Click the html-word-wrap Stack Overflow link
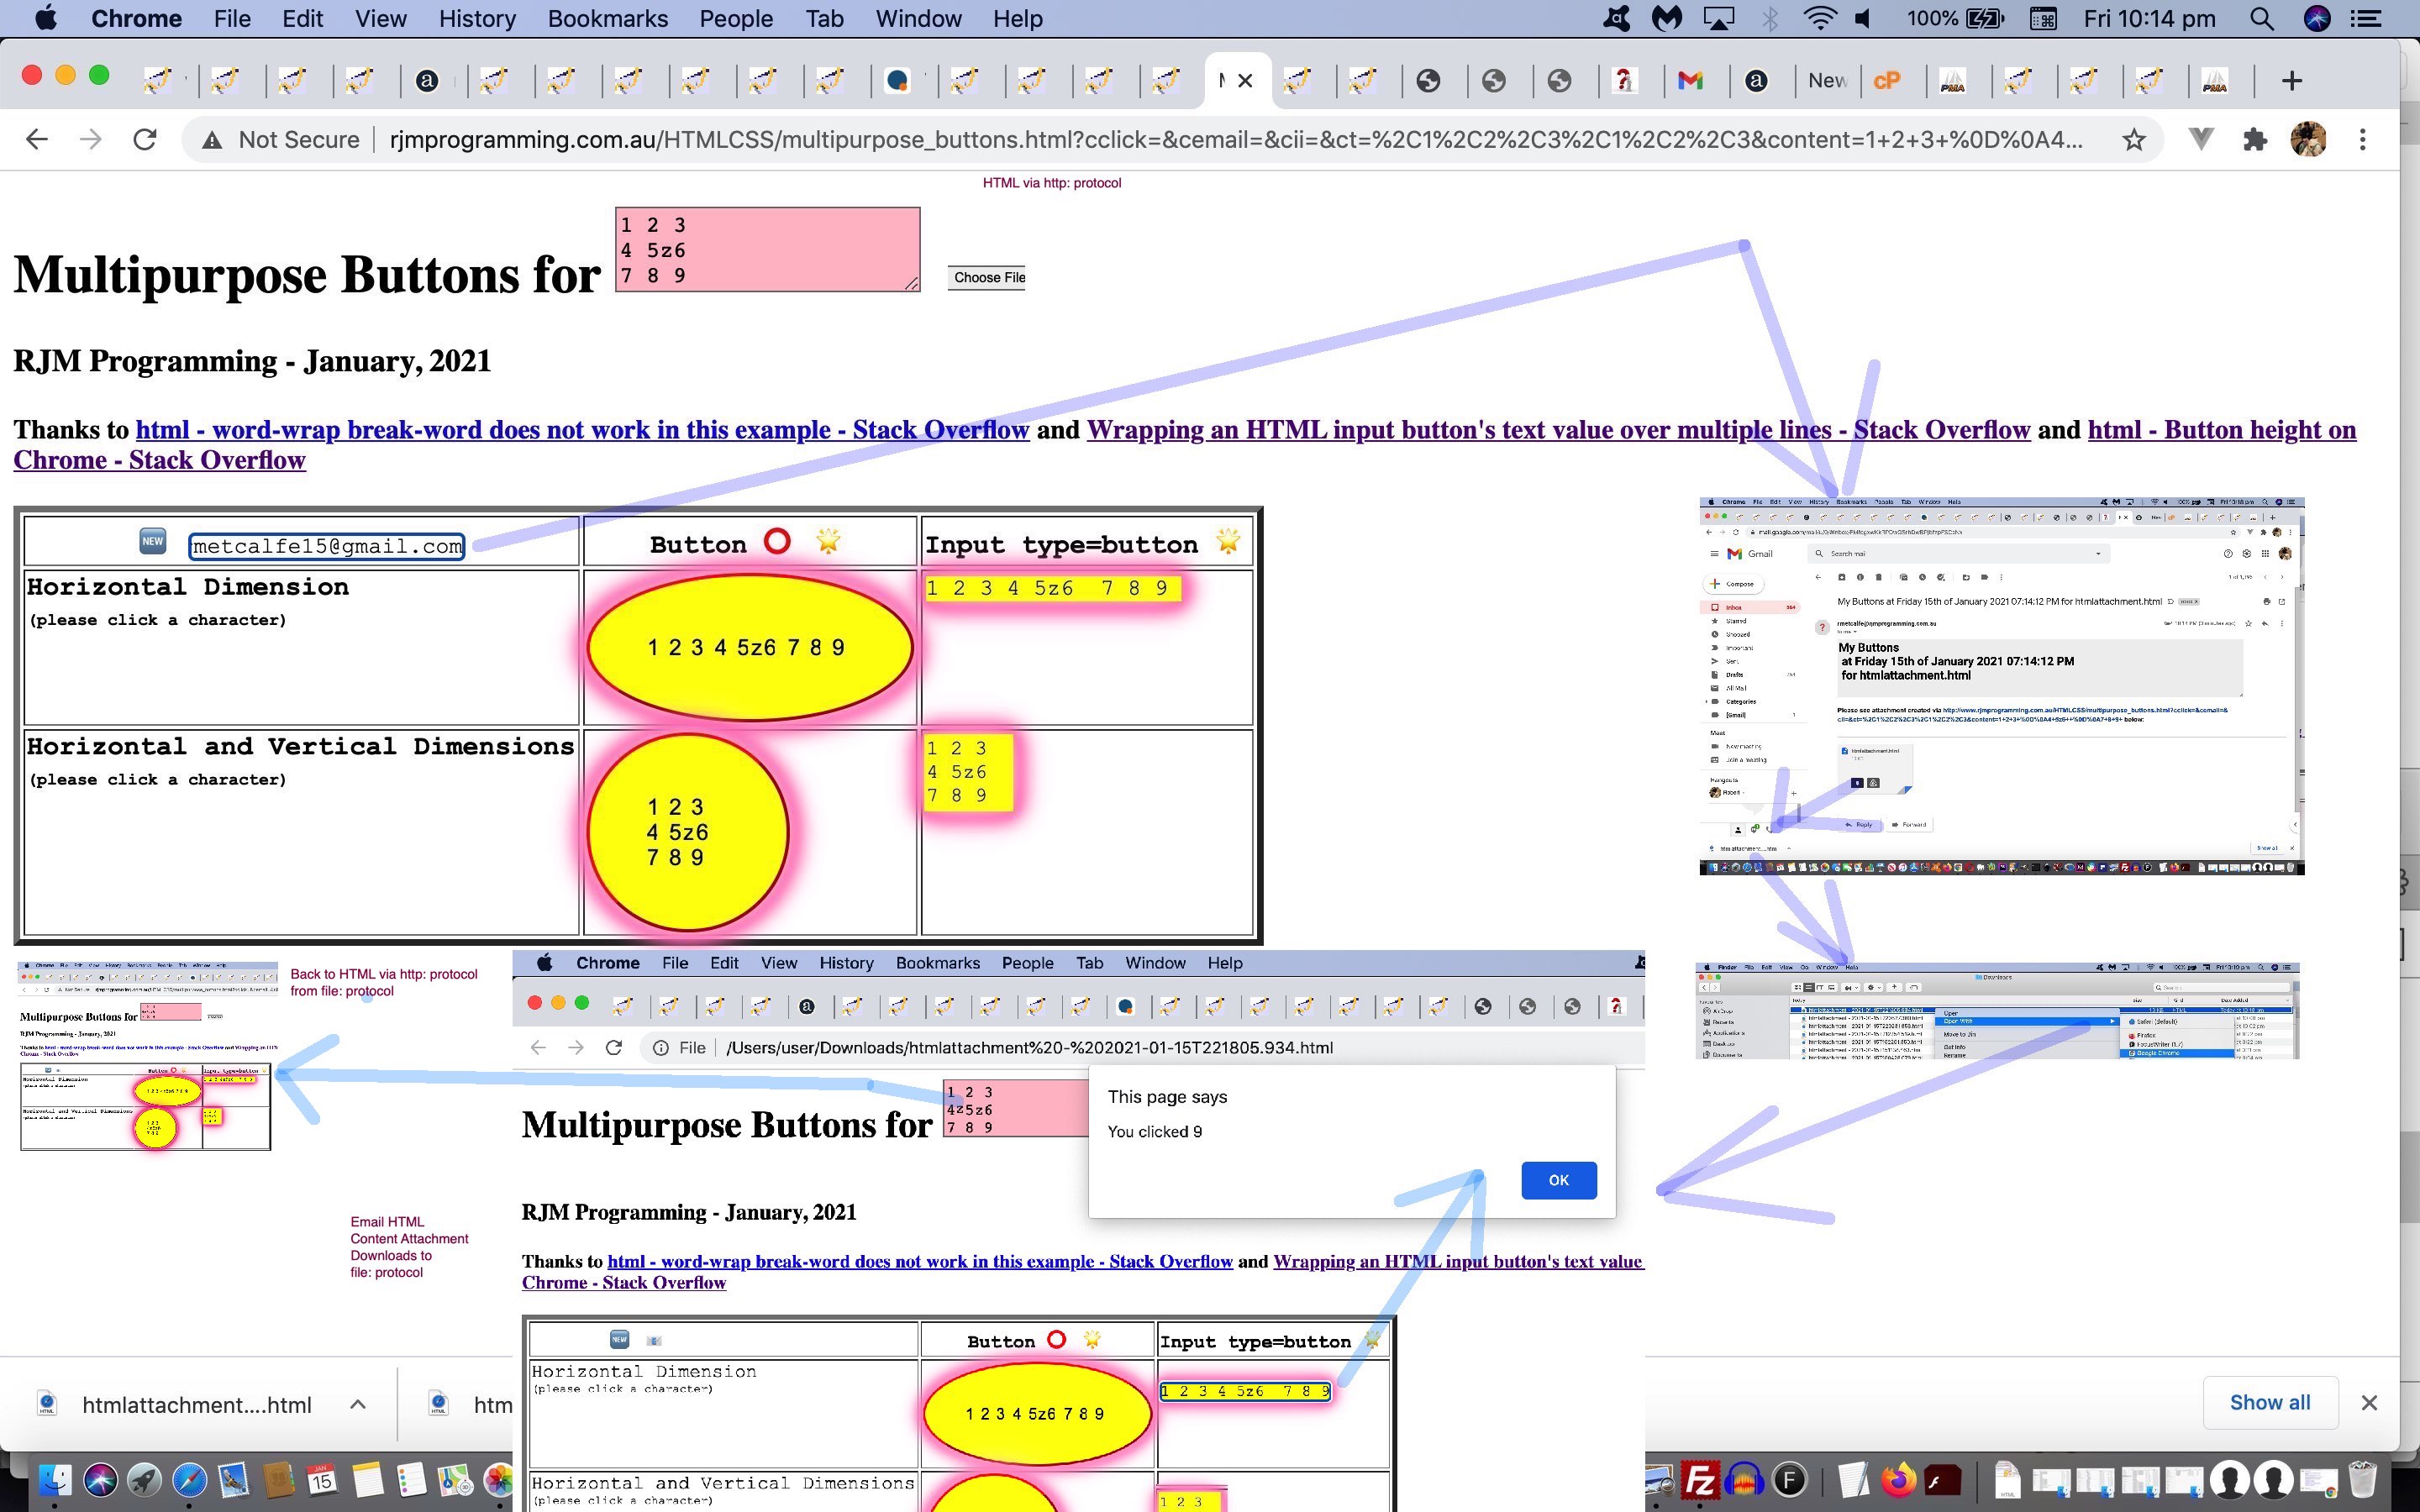This screenshot has width=2420, height=1512. [582, 428]
